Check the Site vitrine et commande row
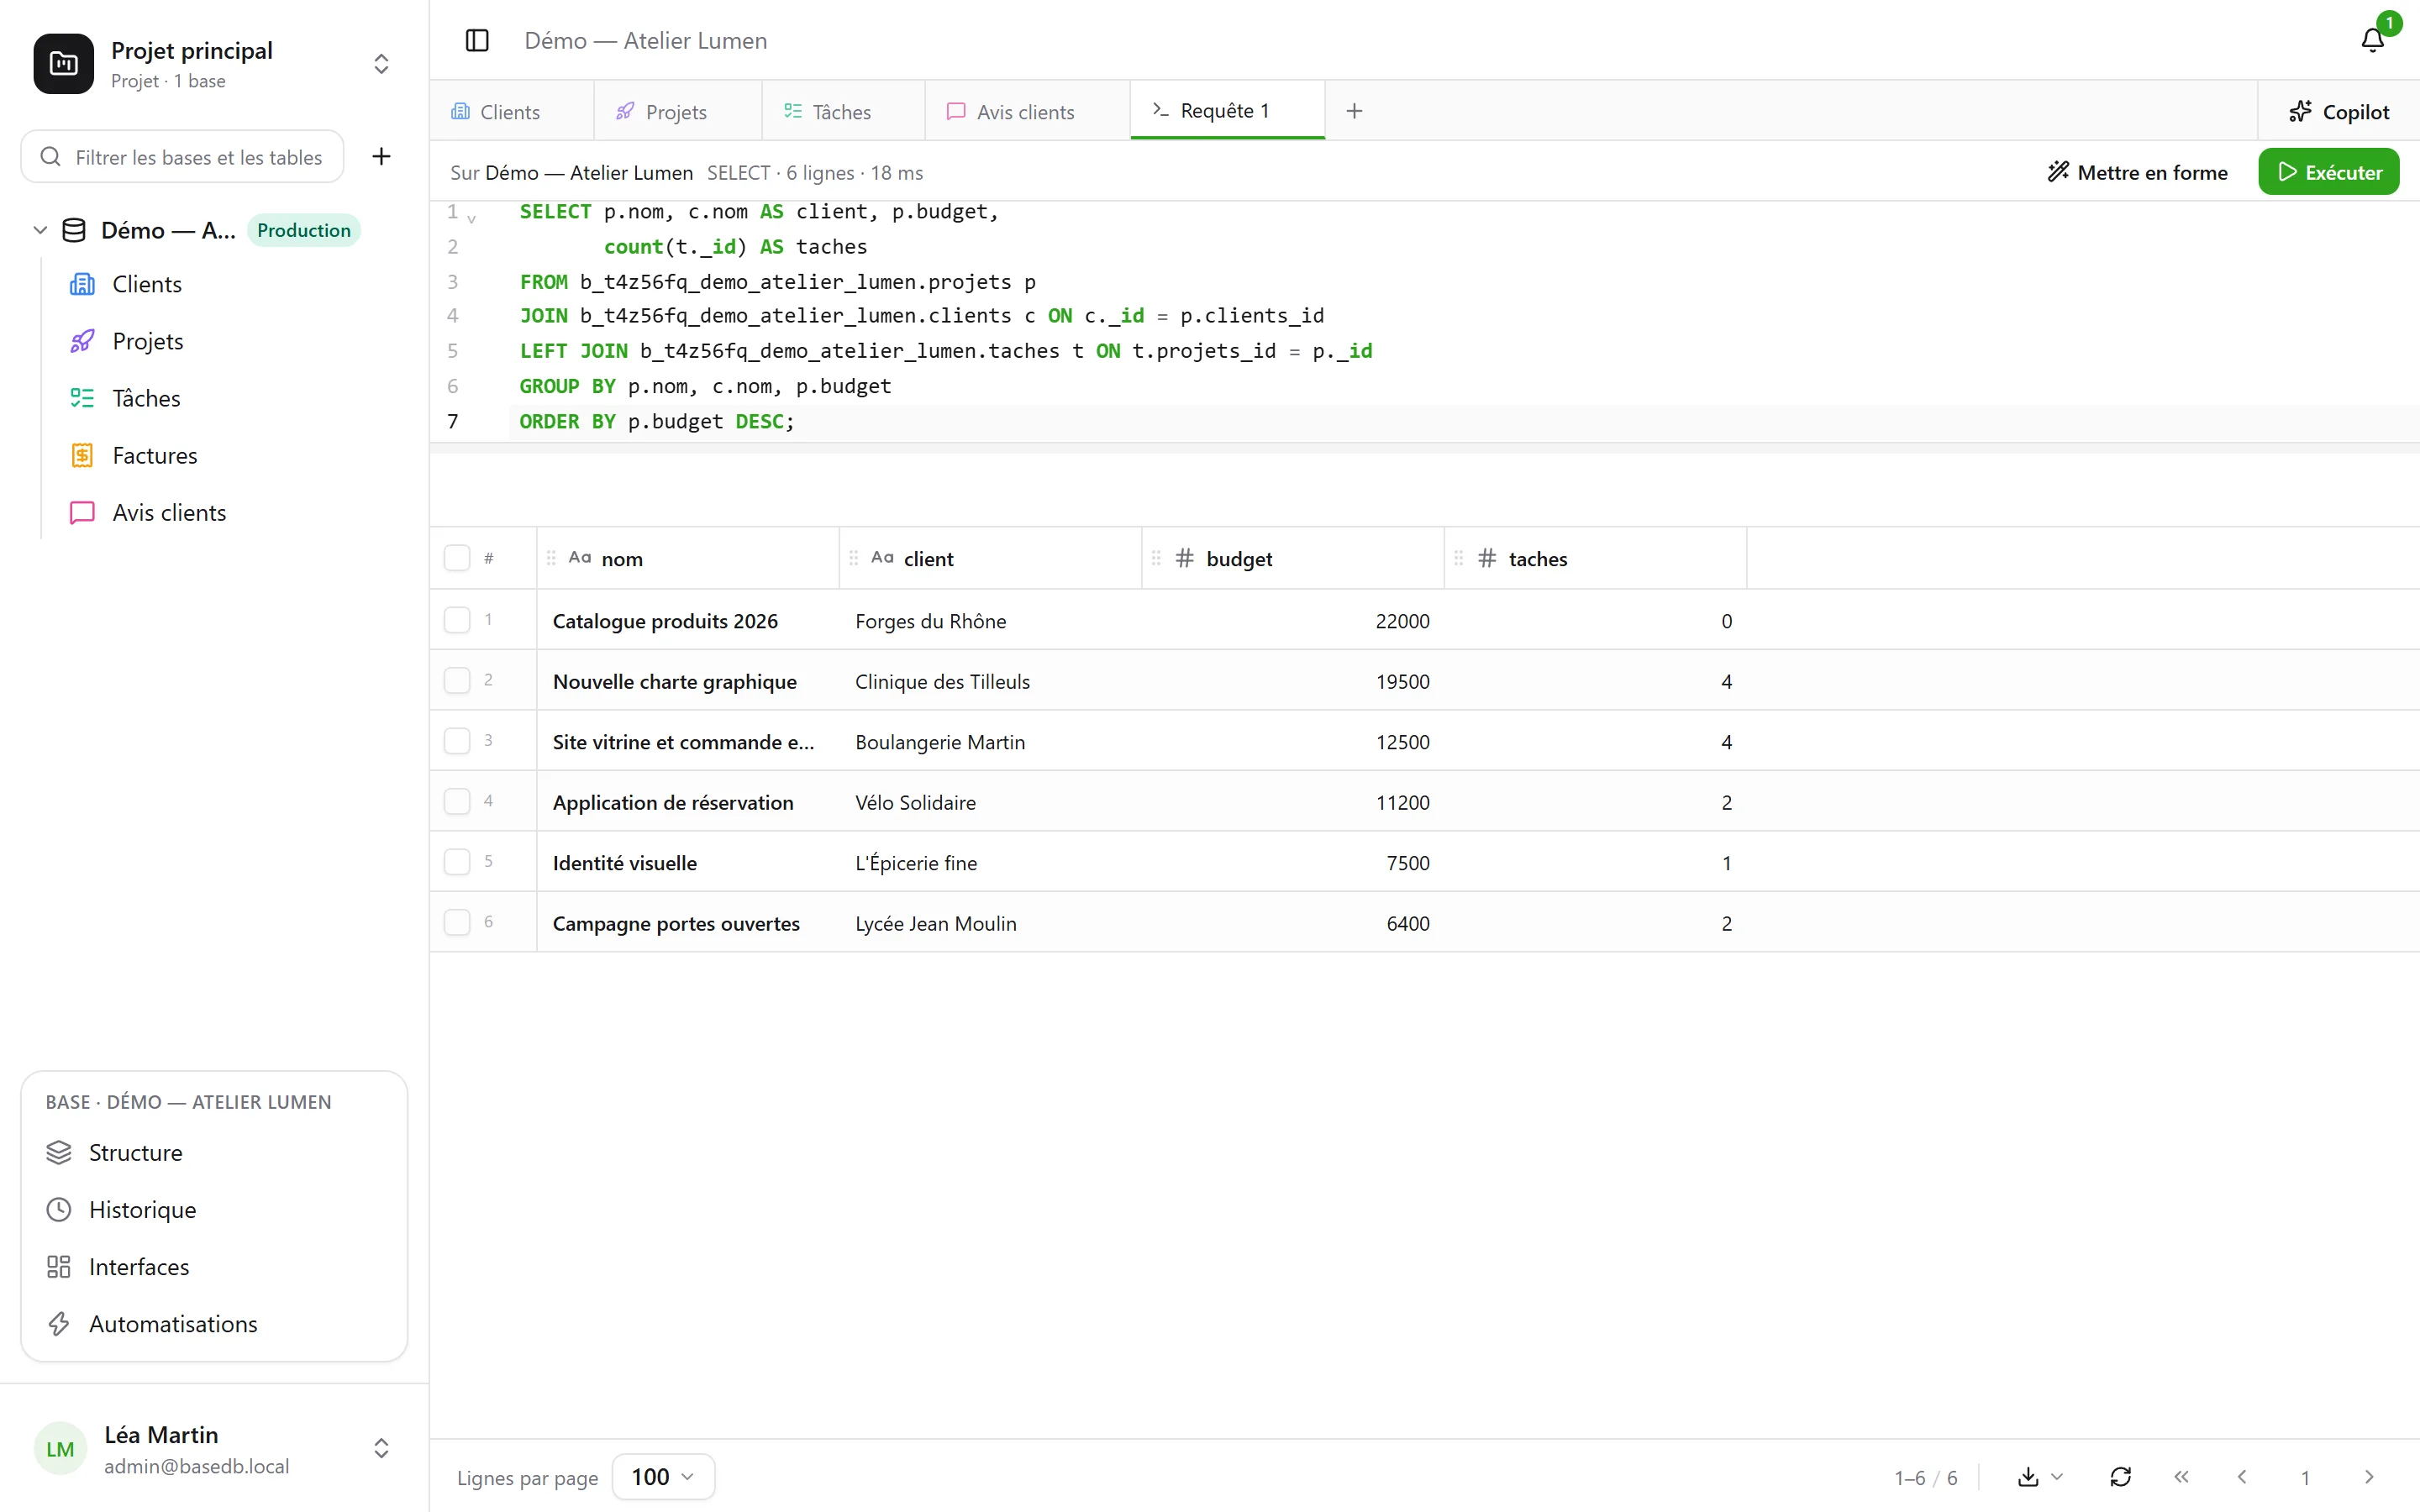2420x1512 pixels. click(x=457, y=741)
